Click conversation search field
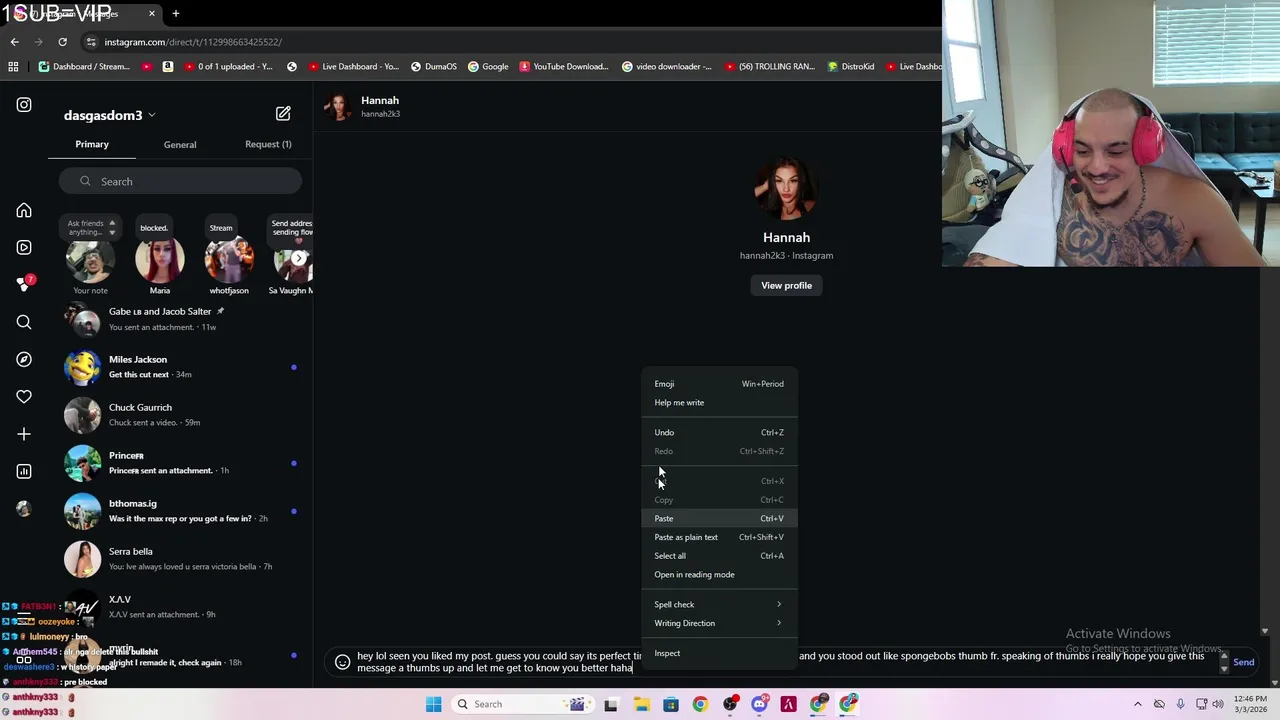Image resolution: width=1280 pixels, height=720 pixels. (180, 181)
